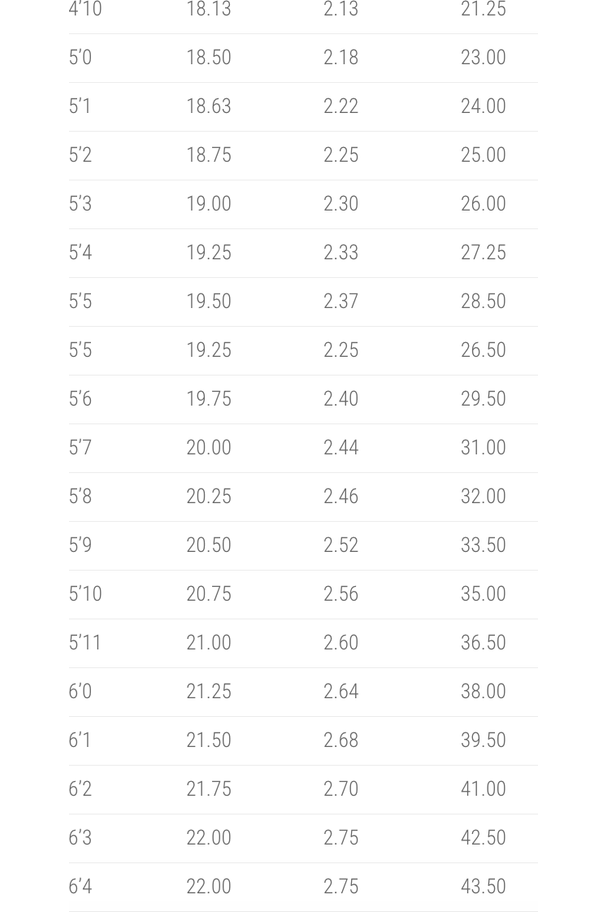
Task: Click the 2.37 table value
Action: (x=340, y=301)
